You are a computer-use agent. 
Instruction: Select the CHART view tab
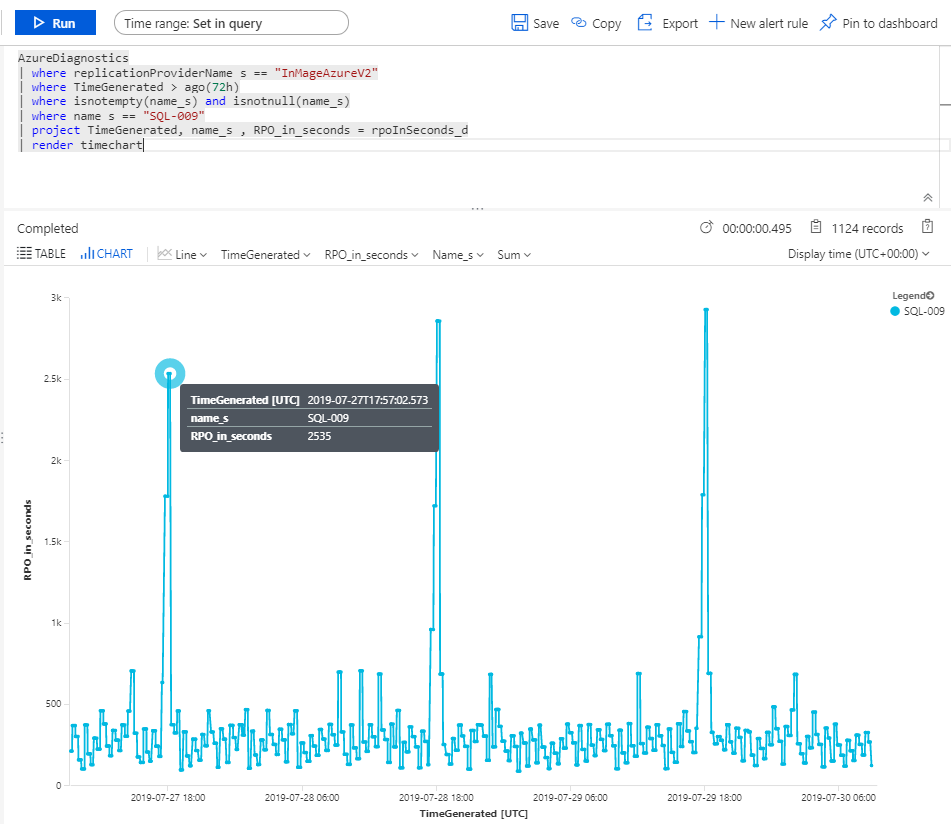coord(107,253)
